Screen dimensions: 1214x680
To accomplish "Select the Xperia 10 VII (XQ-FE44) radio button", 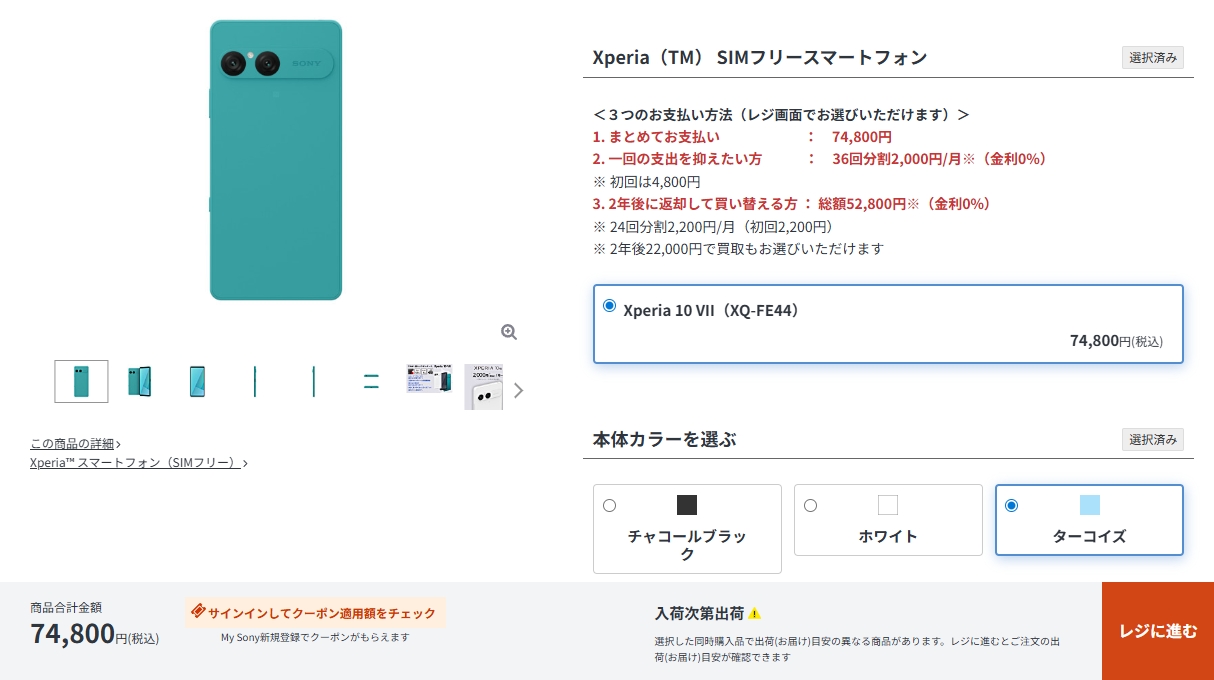I will (610, 306).
